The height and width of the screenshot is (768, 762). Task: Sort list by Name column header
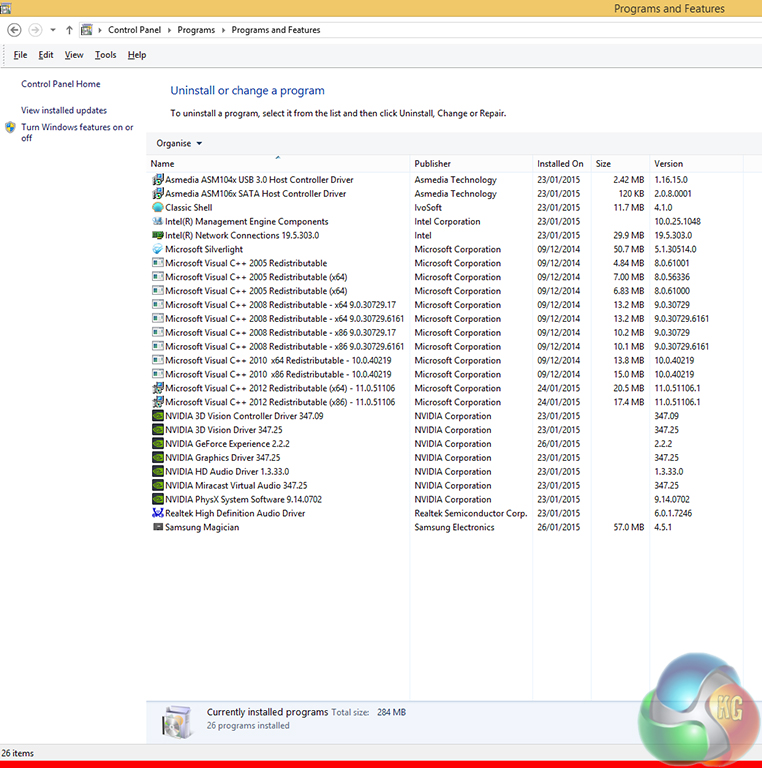point(278,164)
